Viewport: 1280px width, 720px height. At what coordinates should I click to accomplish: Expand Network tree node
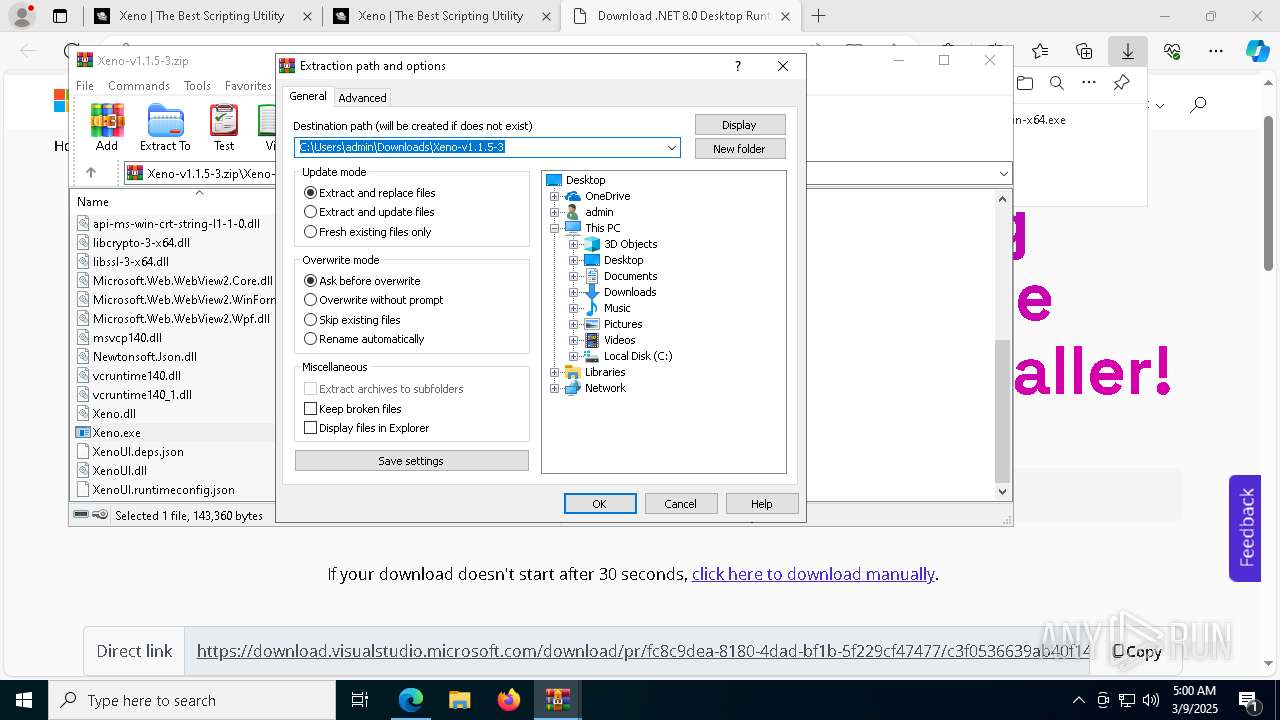click(x=554, y=388)
